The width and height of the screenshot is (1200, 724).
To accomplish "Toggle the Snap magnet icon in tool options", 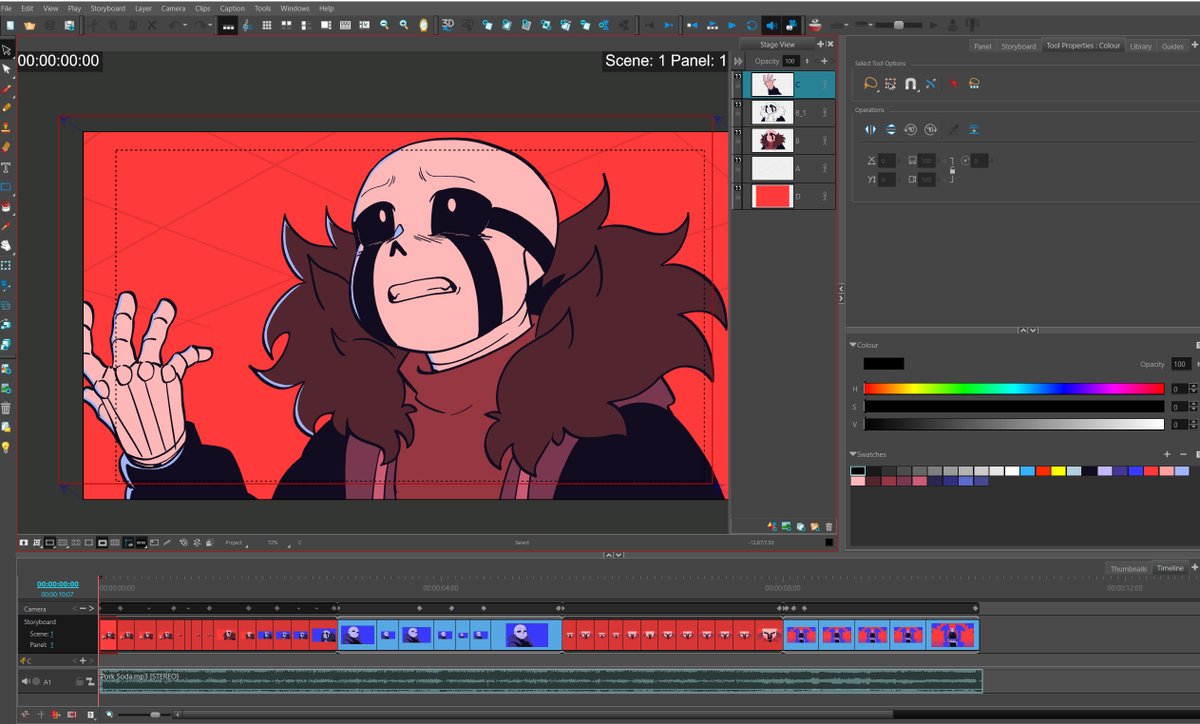I will pyautogui.click(x=911, y=84).
